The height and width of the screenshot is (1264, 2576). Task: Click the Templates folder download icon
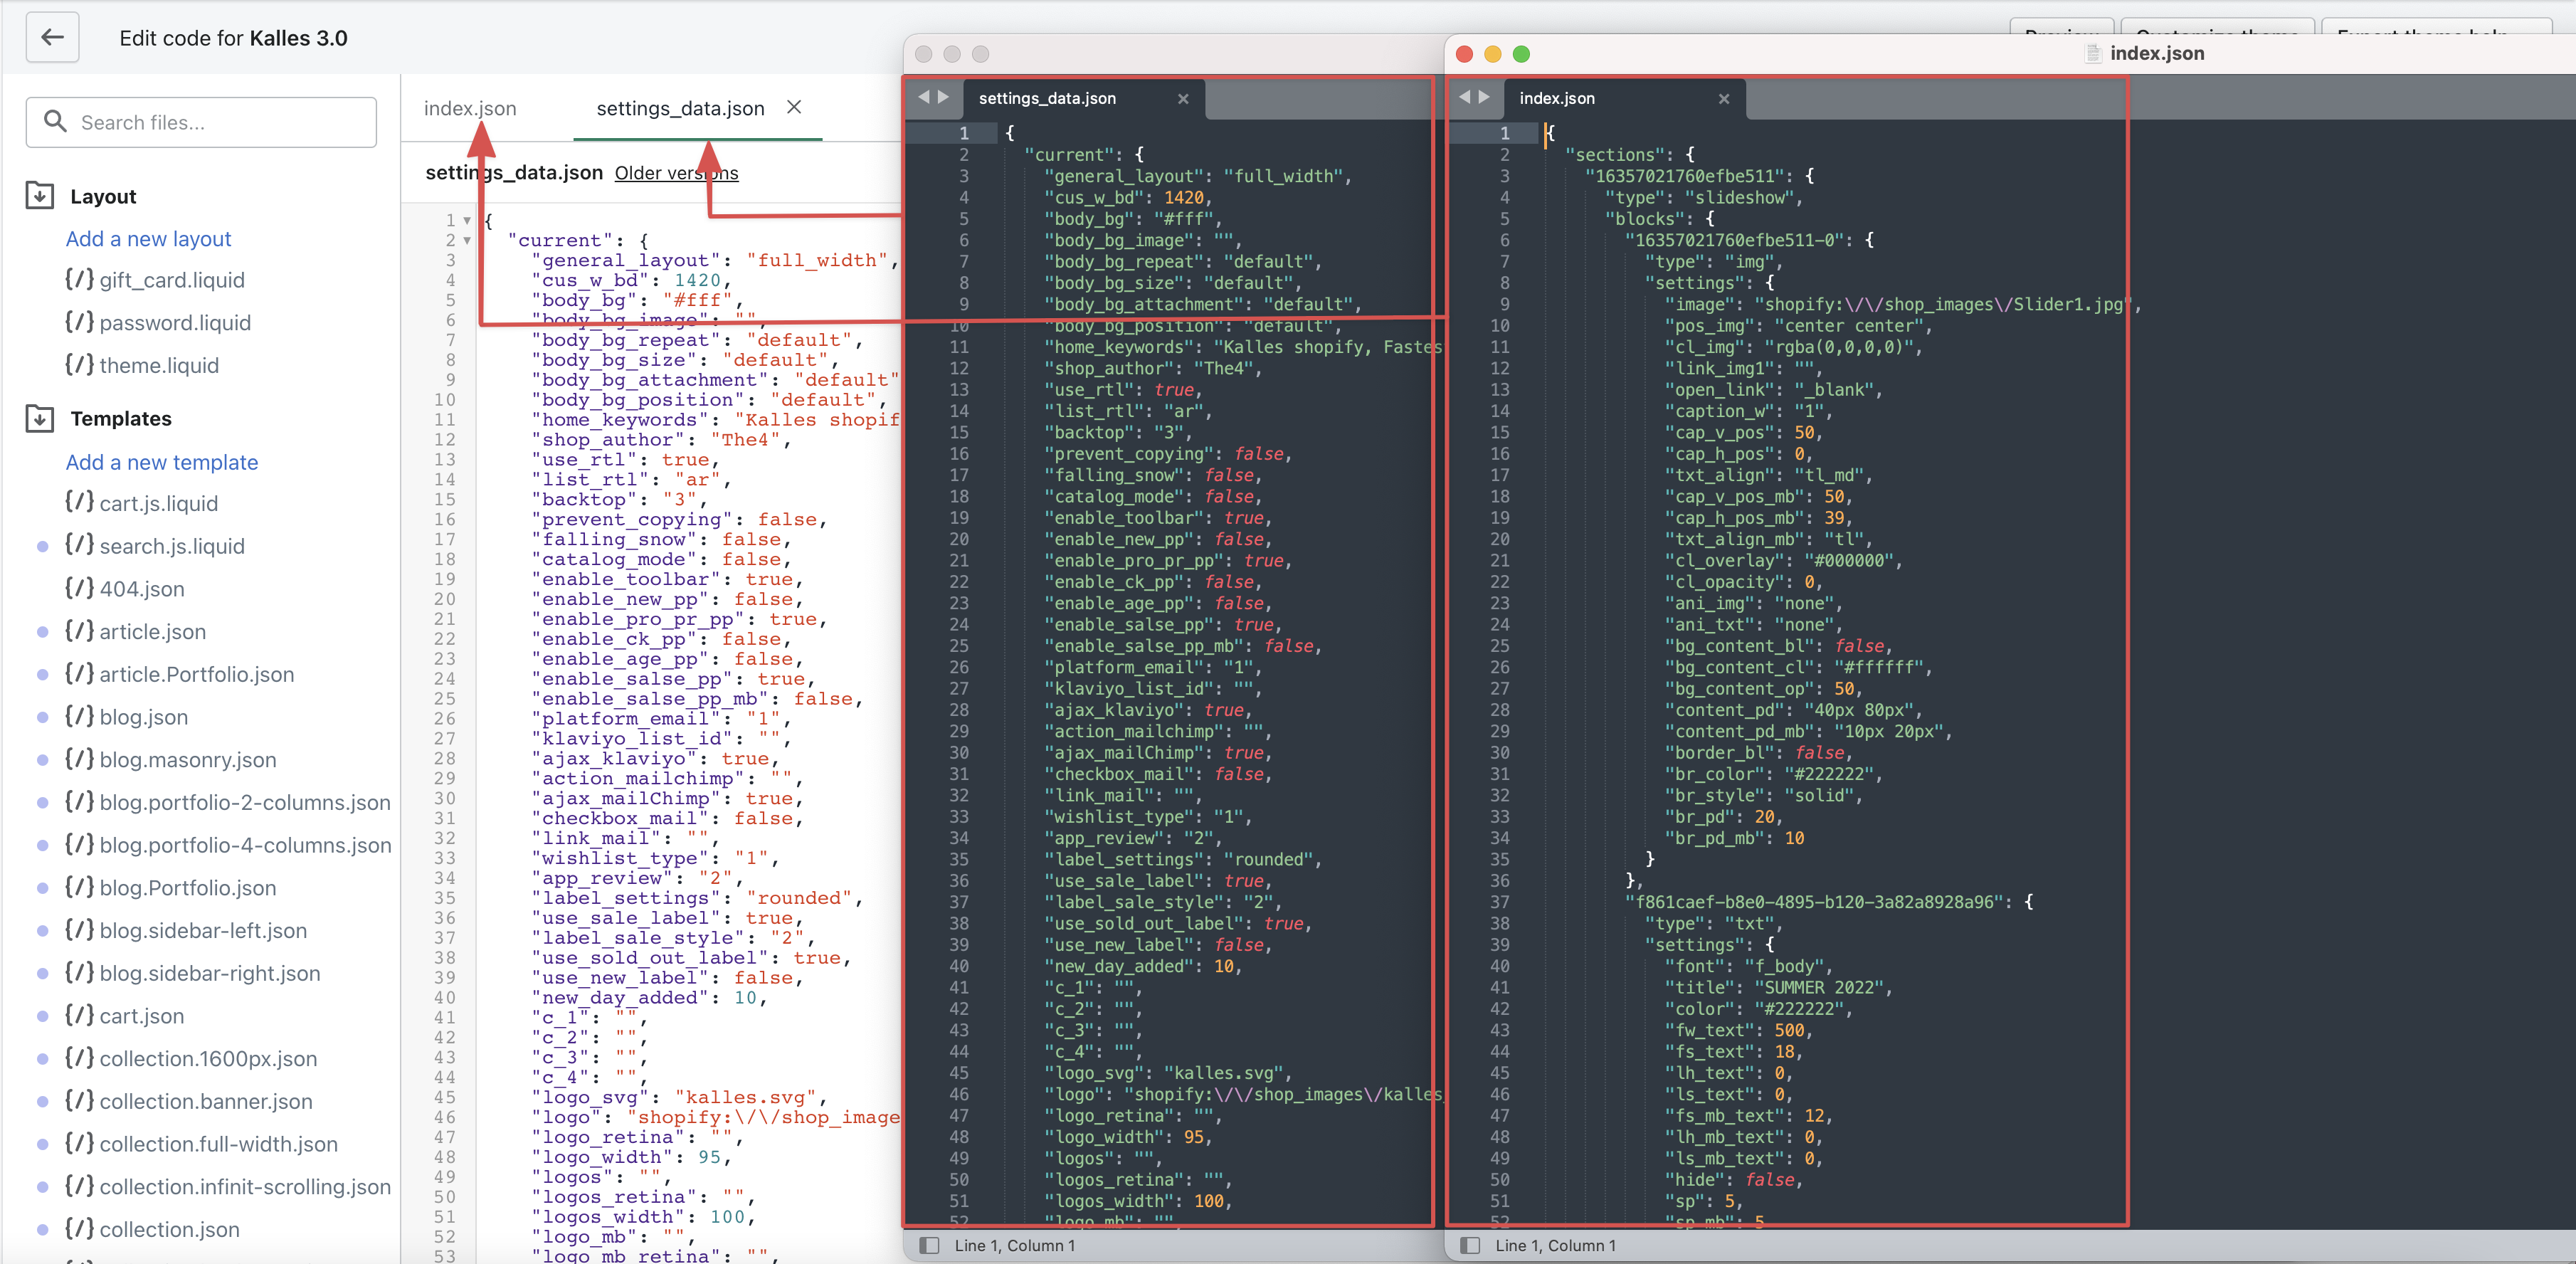click(x=40, y=418)
